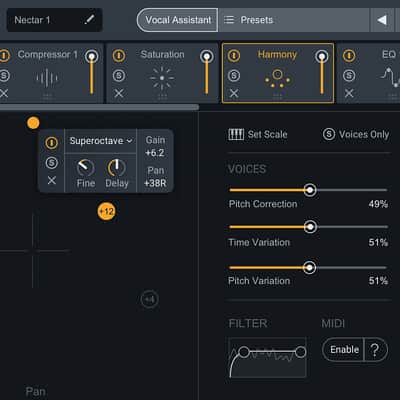Go to the previous preset arrow
Image resolution: width=400 pixels, height=400 pixels.
[382, 20]
